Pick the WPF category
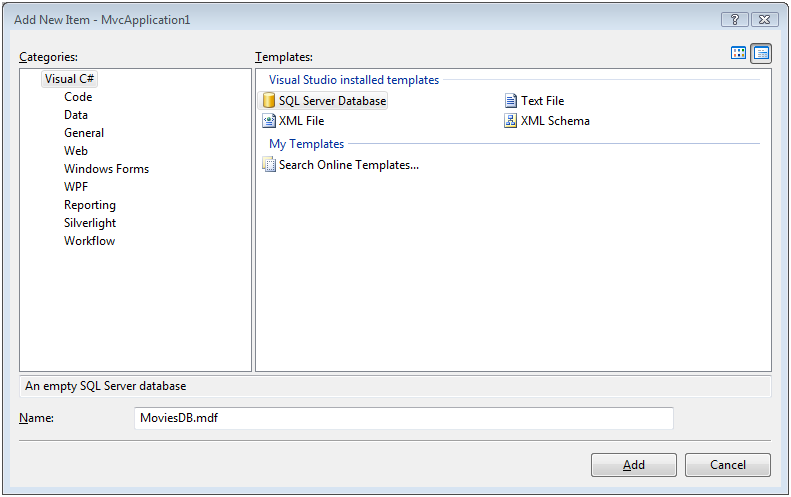The height and width of the screenshot is (497, 791). 76,187
